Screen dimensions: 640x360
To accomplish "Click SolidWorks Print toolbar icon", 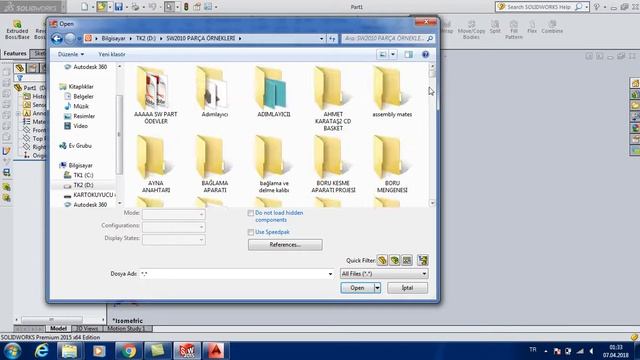I will tap(136, 7).
